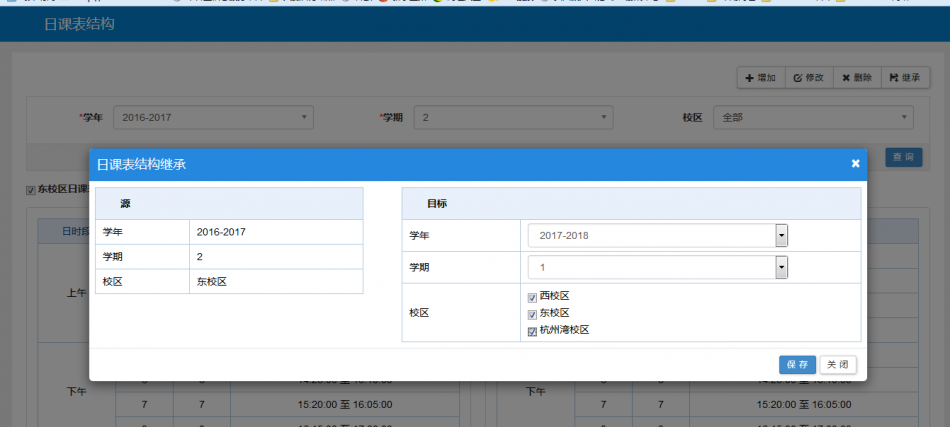Click the 增加 (add) toolbar button

pos(760,78)
